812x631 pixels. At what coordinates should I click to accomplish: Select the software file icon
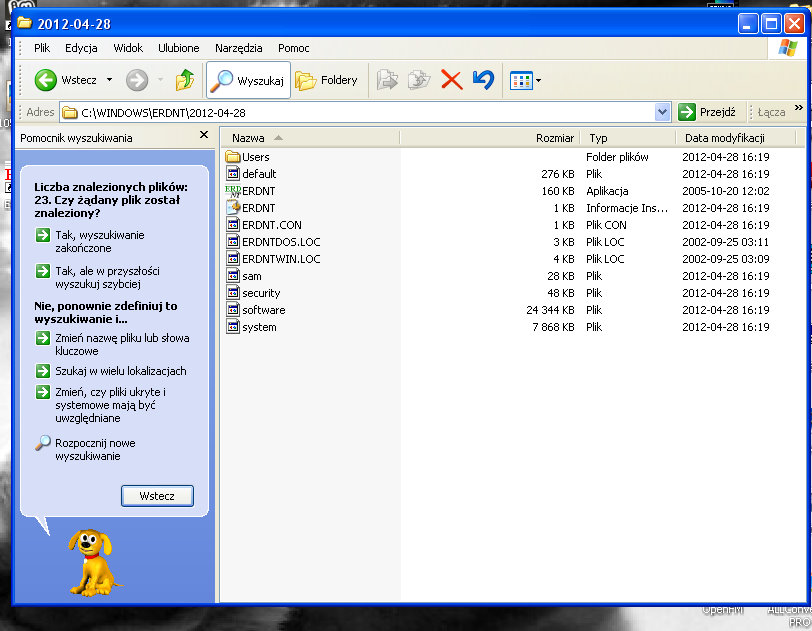coord(233,310)
